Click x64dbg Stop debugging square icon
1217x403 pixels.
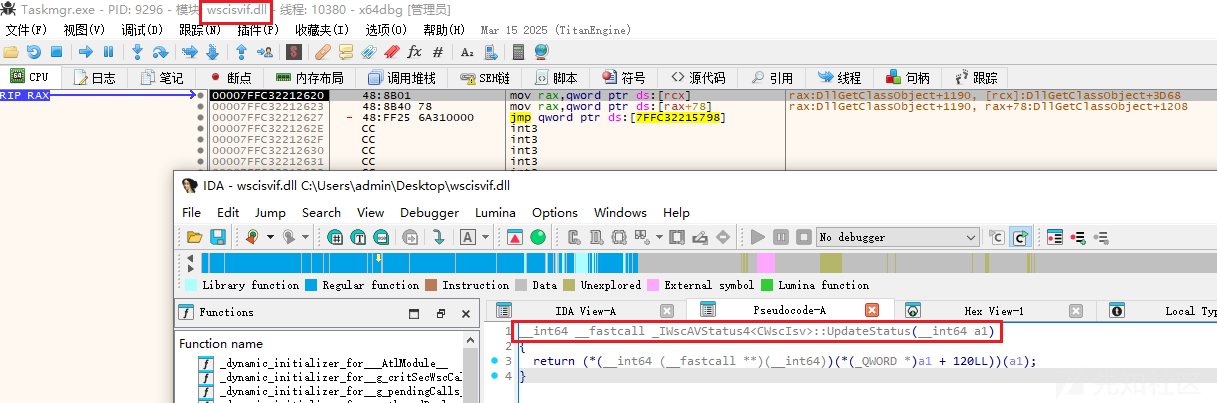point(56,51)
